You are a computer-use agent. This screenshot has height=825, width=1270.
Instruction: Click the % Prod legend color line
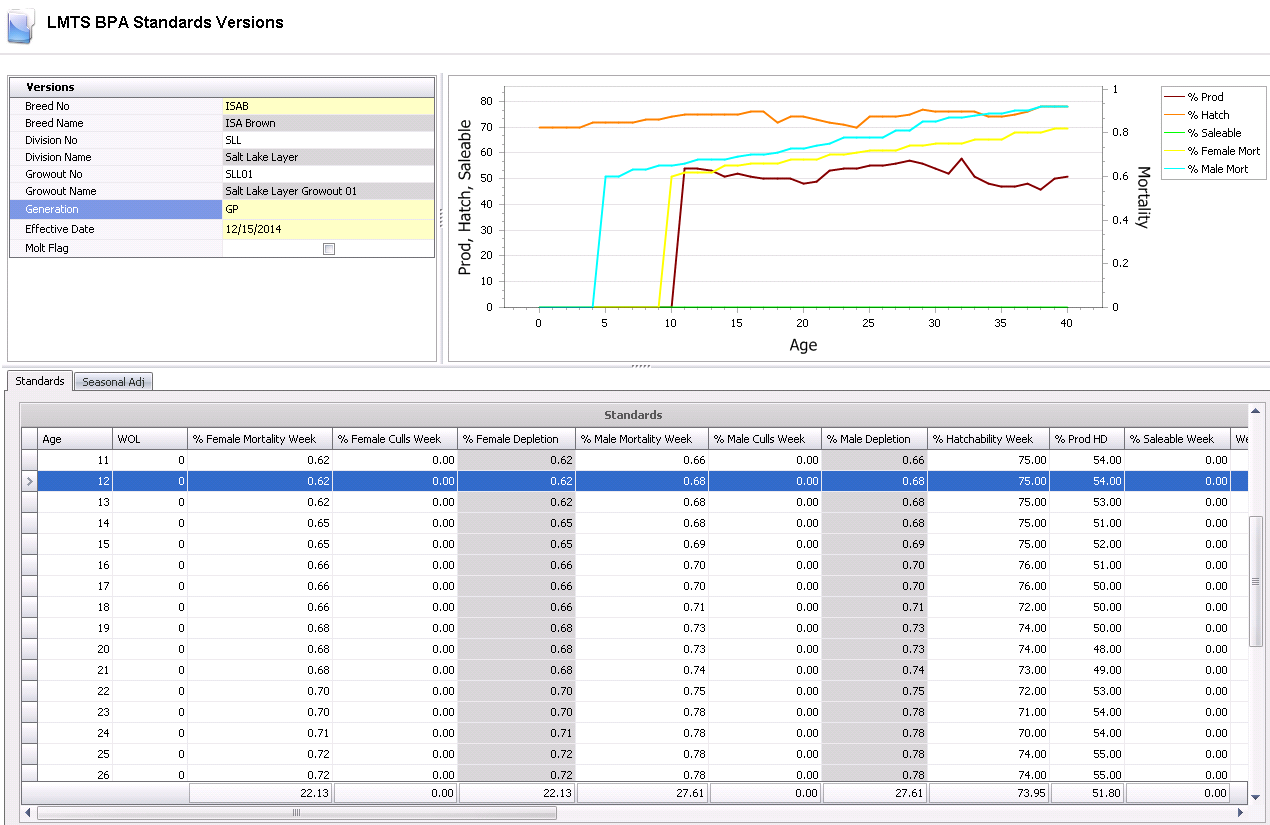pyautogui.click(x=1174, y=97)
